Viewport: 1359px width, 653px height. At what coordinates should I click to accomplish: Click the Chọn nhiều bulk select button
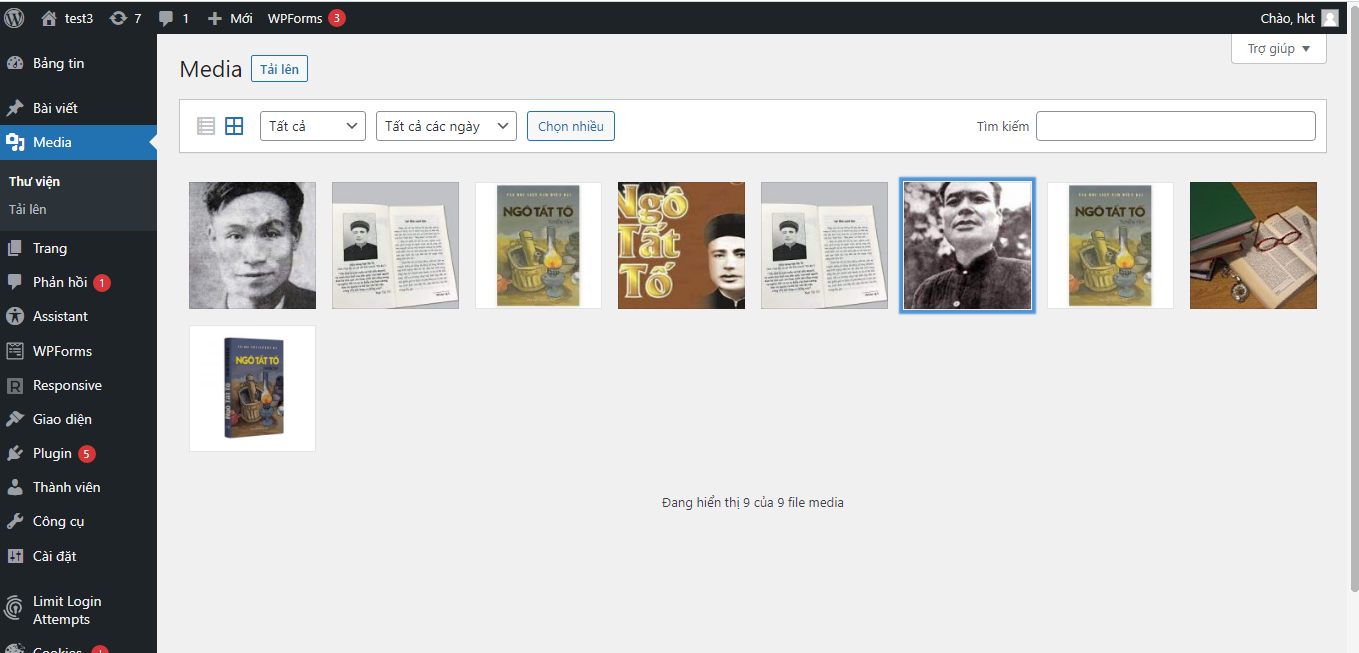point(570,126)
